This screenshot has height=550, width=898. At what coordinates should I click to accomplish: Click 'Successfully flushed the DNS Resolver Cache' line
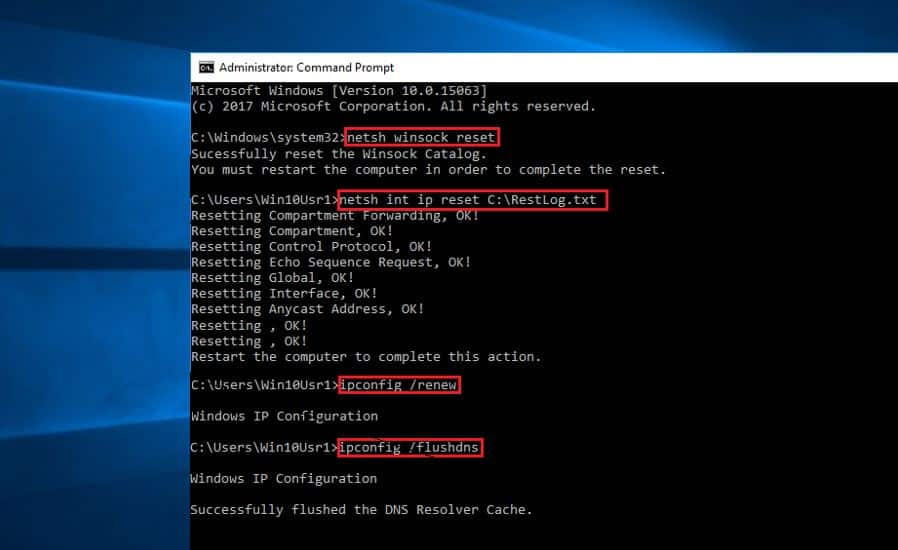[361, 510]
